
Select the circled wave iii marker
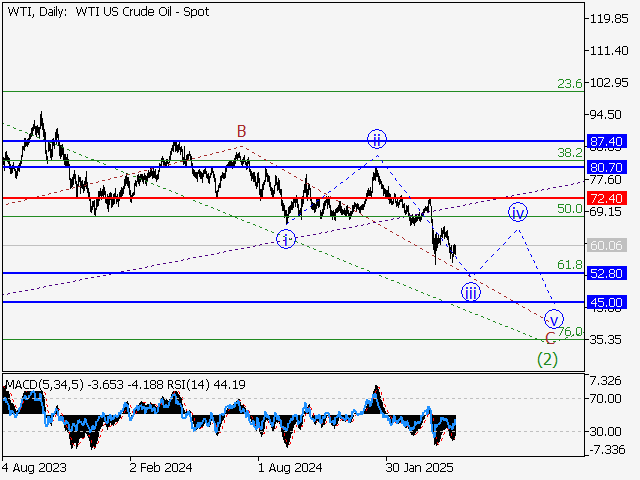470,292
